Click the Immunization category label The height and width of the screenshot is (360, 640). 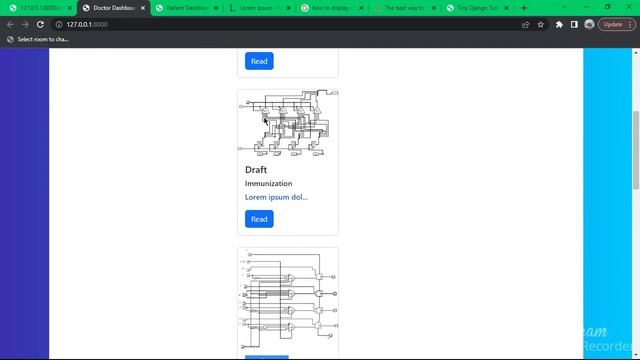click(x=269, y=184)
